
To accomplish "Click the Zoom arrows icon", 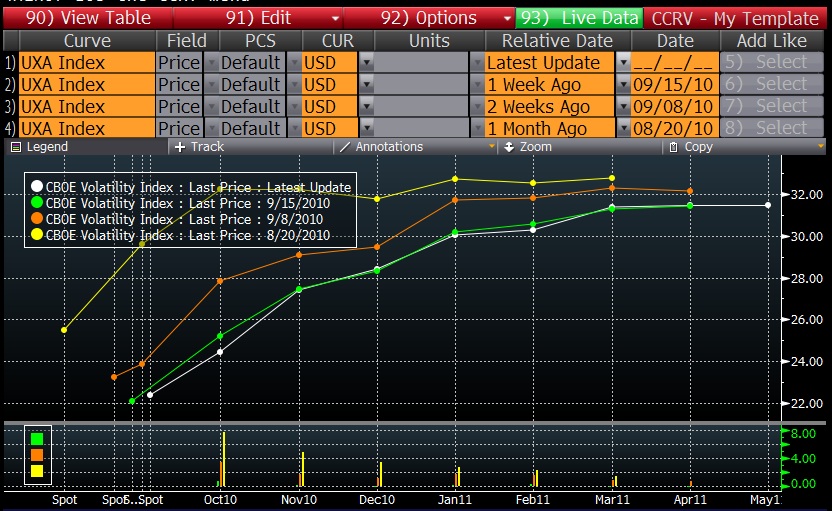I will pos(509,147).
